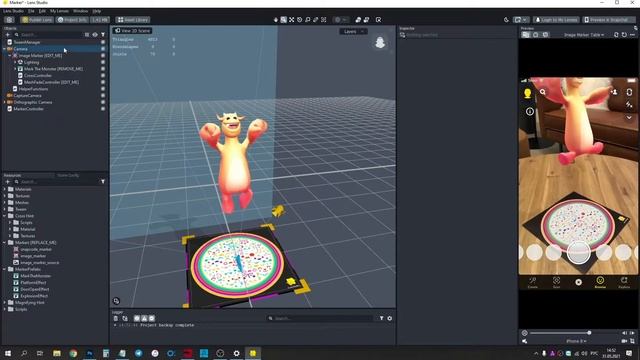Toggle the CrossController enable checkbox

pos(103,76)
